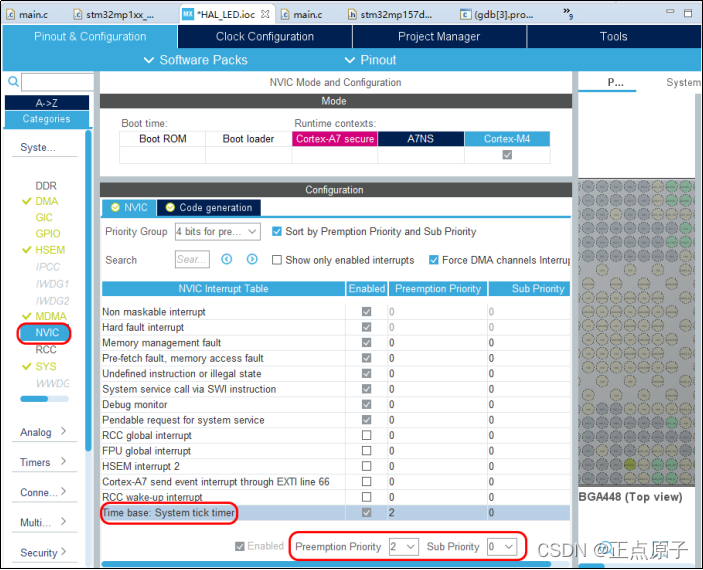The height and width of the screenshot is (570, 703).
Task: Close the HAL_LED.ioc editor tab
Action: (x=265, y=14)
